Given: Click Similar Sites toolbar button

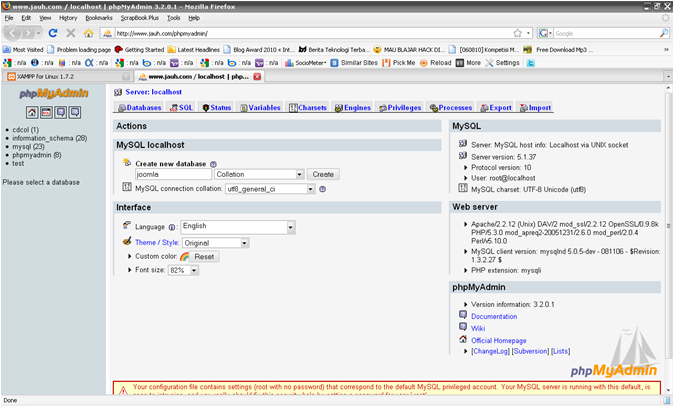Looking at the screenshot, I should (x=354, y=63).
